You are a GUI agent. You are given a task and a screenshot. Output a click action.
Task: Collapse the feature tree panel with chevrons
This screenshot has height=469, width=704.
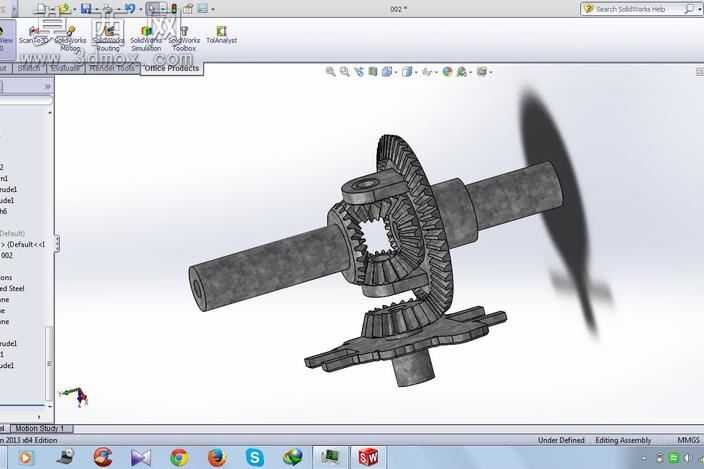[48, 87]
